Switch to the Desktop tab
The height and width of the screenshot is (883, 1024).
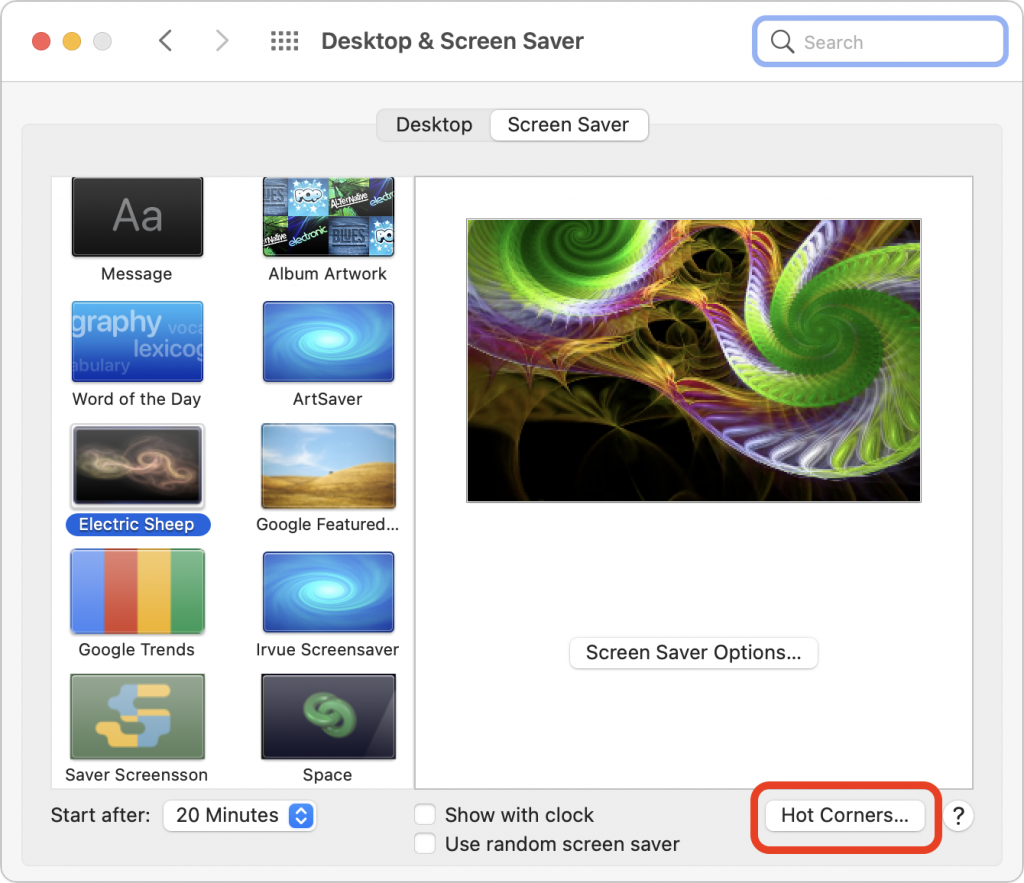pos(434,125)
